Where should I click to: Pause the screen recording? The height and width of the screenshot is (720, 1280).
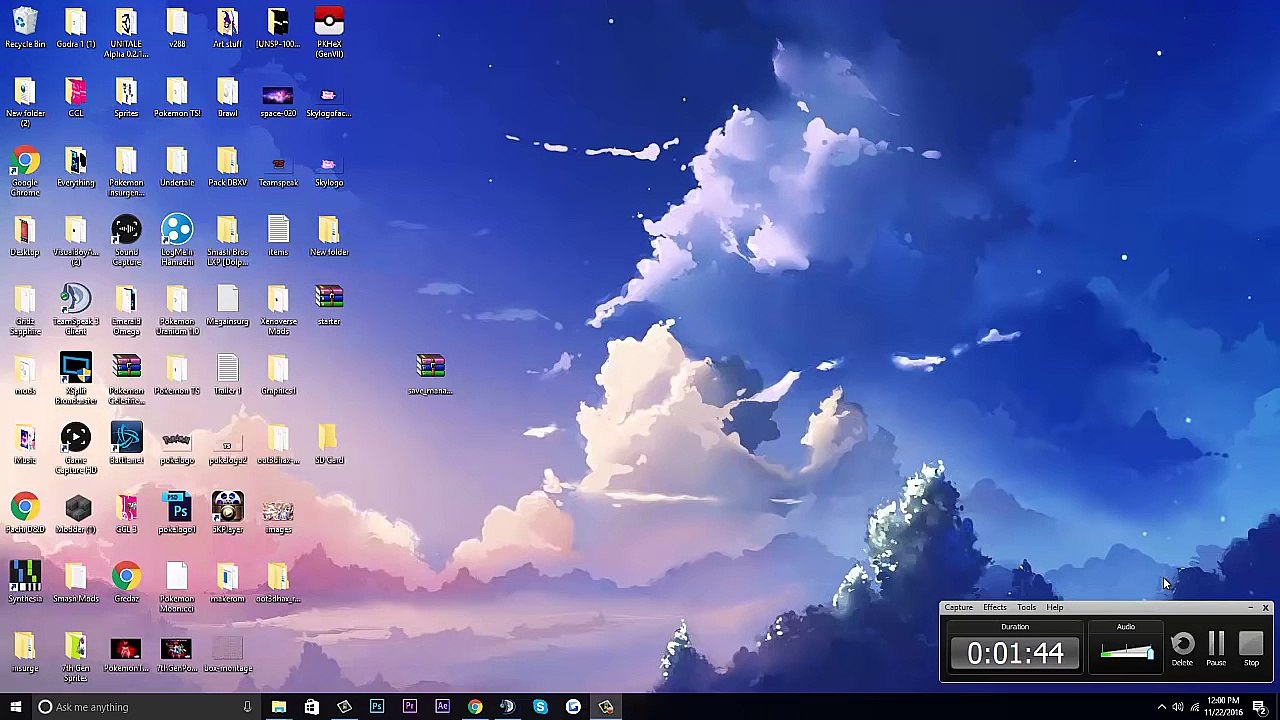tap(1216, 648)
